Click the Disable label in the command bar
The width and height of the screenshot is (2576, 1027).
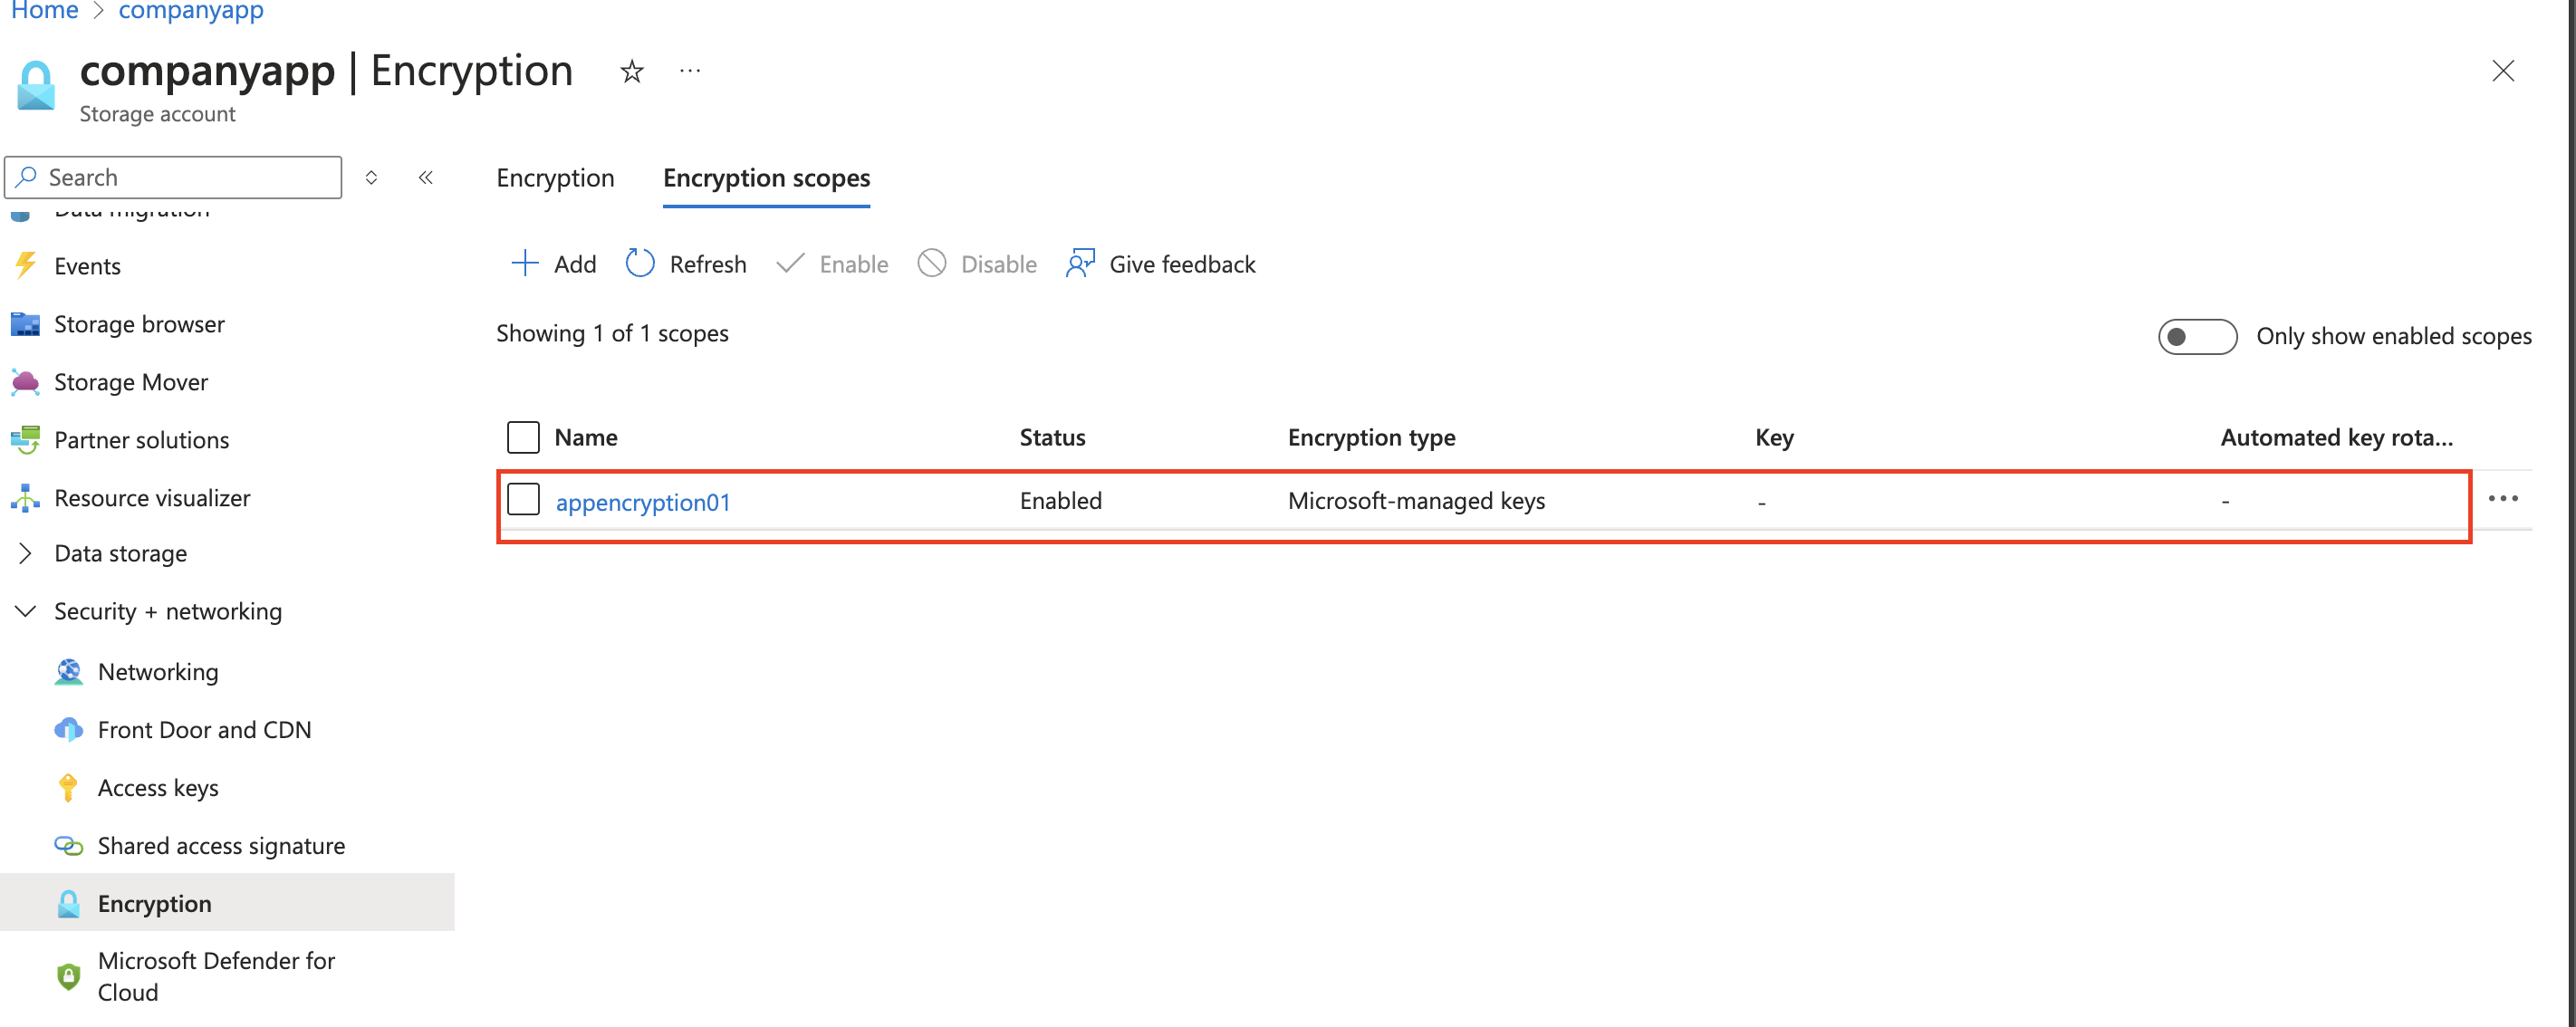click(x=999, y=264)
